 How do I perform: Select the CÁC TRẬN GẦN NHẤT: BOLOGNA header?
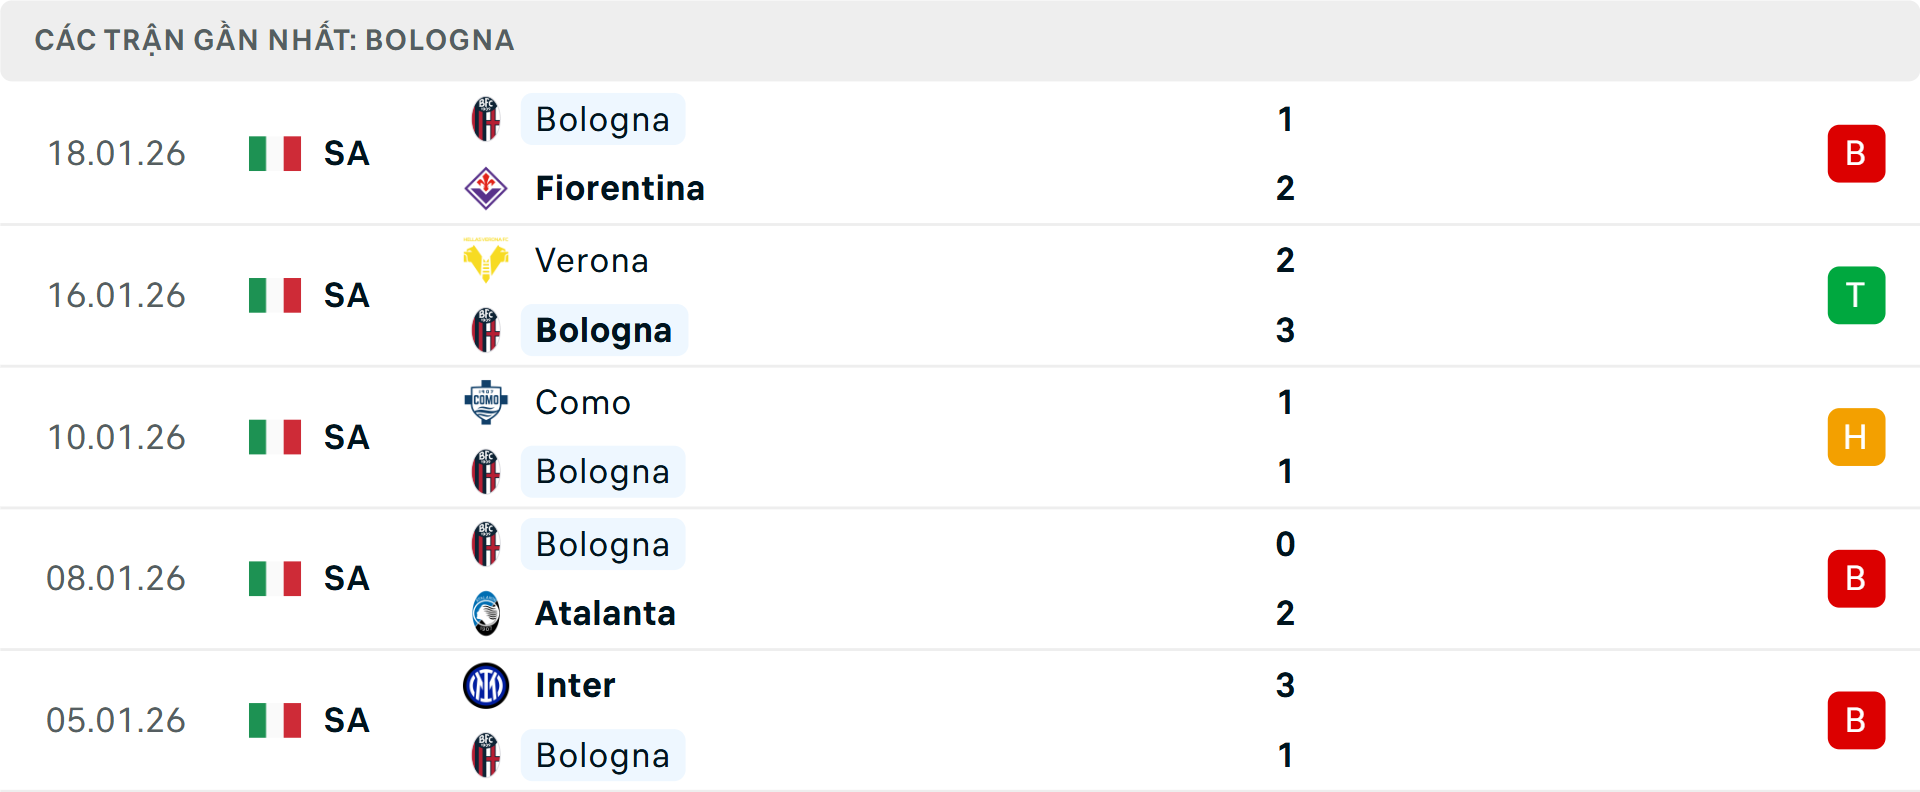(x=274, y=40)
